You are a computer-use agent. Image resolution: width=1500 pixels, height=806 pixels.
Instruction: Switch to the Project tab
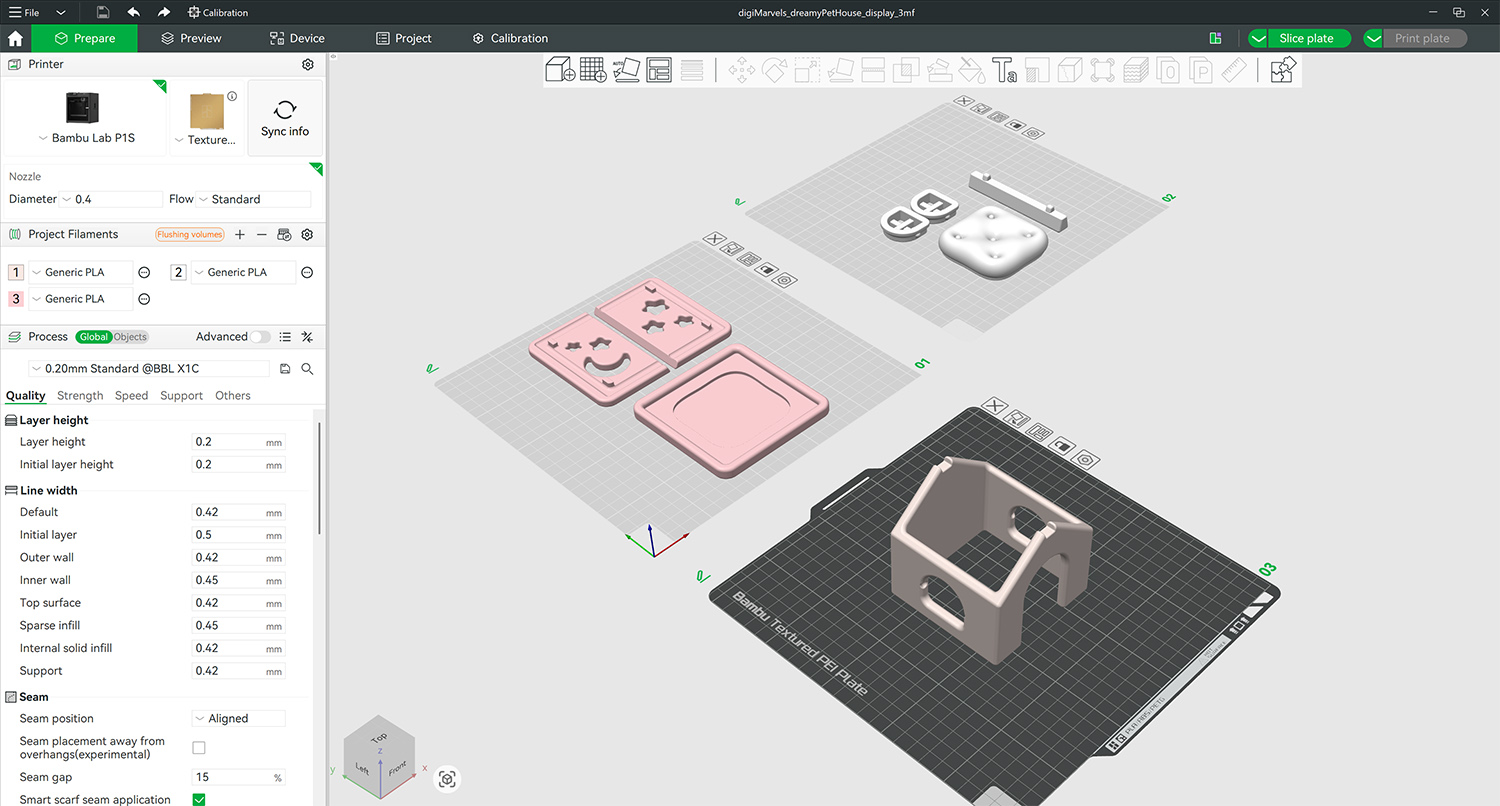click(404, 38)
